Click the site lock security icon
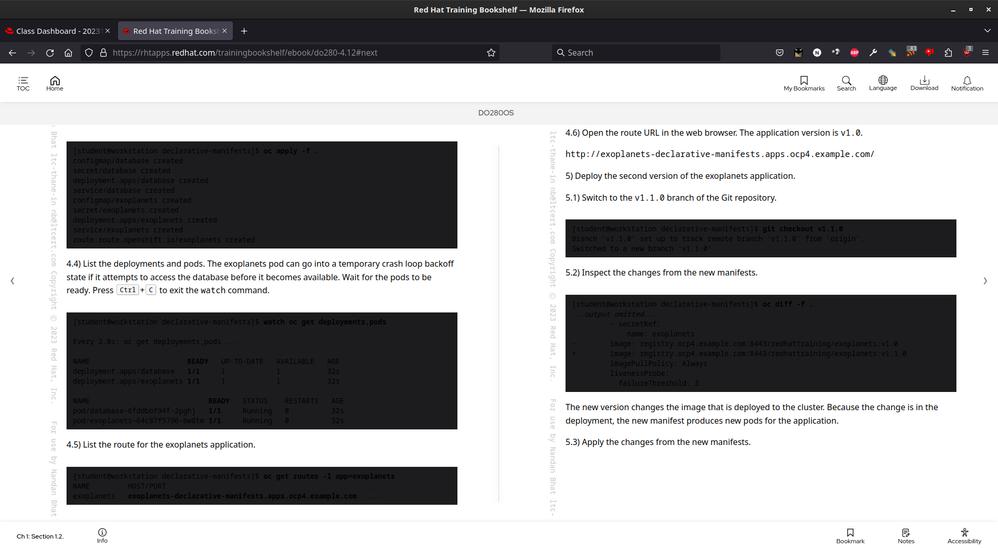Image resolution: width=998 pixels, height=549 pixels. tap(103, 53)
